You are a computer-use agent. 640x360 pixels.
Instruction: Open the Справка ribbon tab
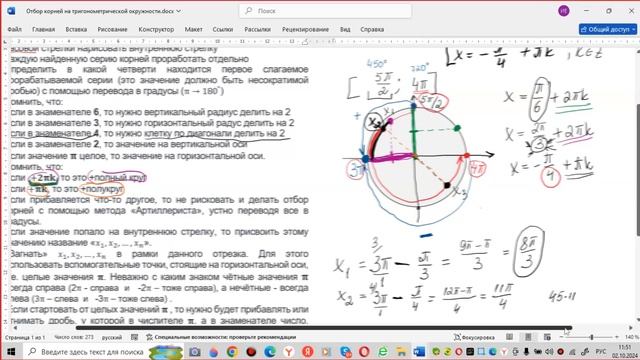coord(372,29)
